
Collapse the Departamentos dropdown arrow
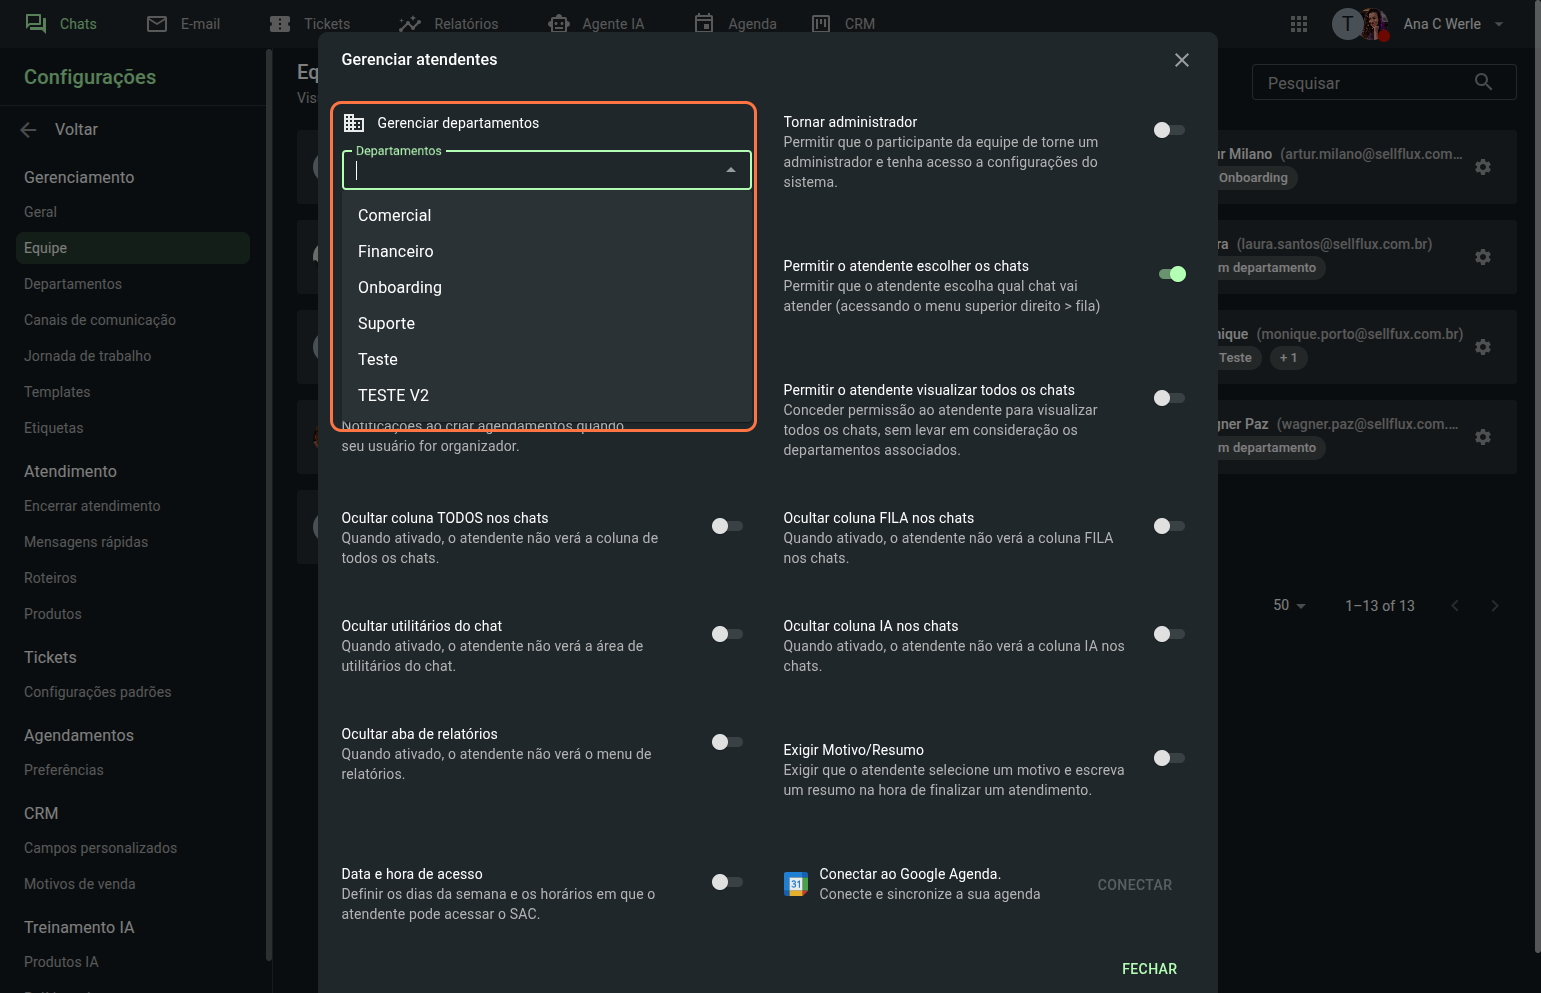click(731, 170)
